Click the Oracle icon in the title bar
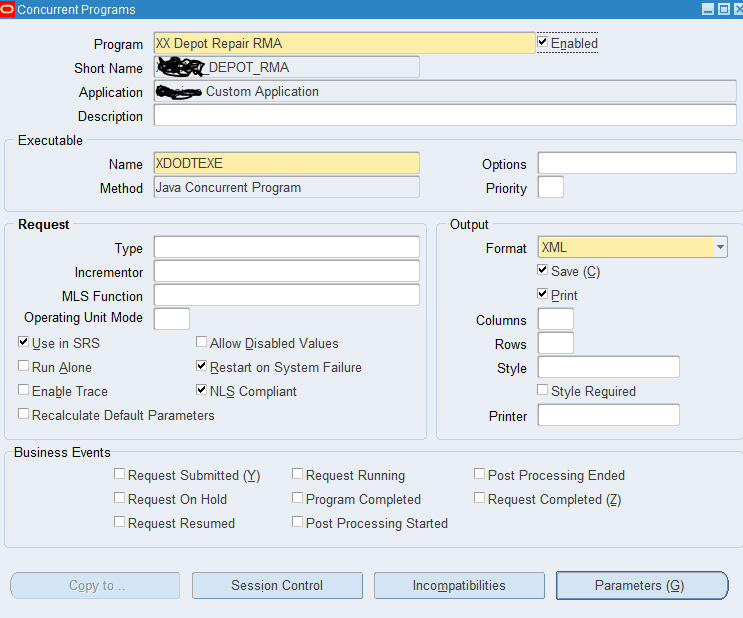 click(7, 9)
